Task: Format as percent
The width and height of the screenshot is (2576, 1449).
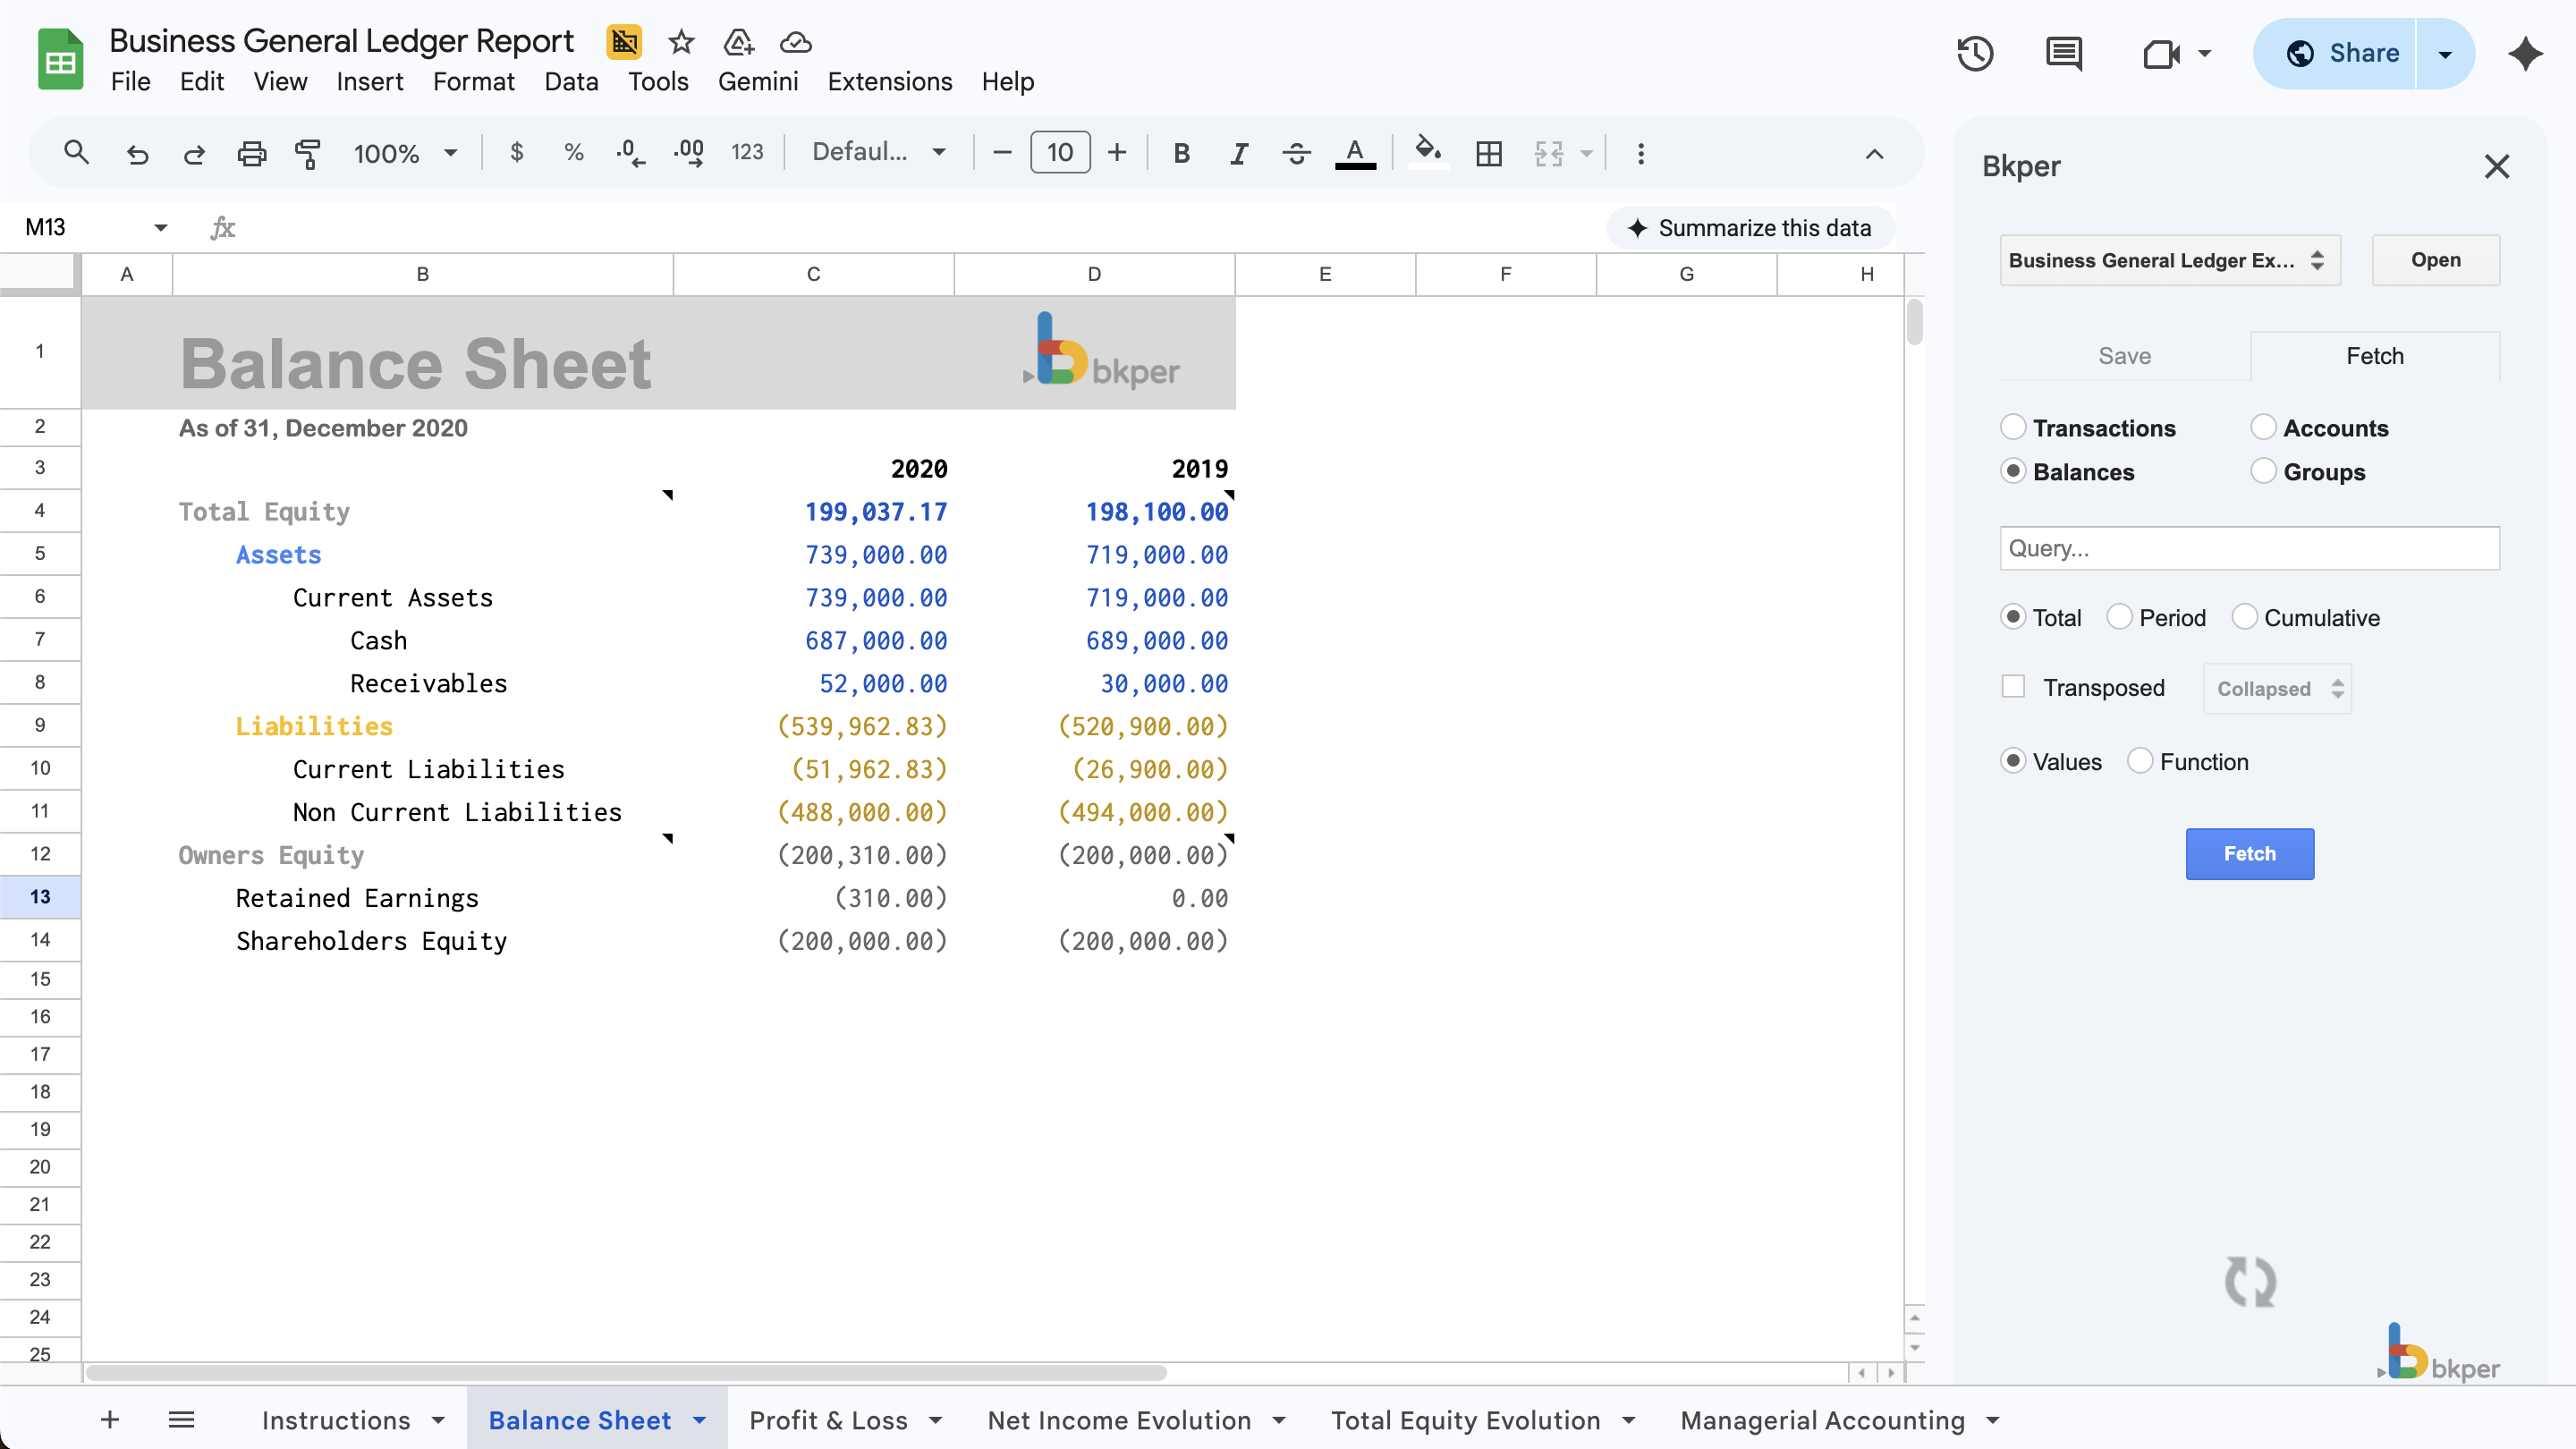Action: [x=573, y=152]
